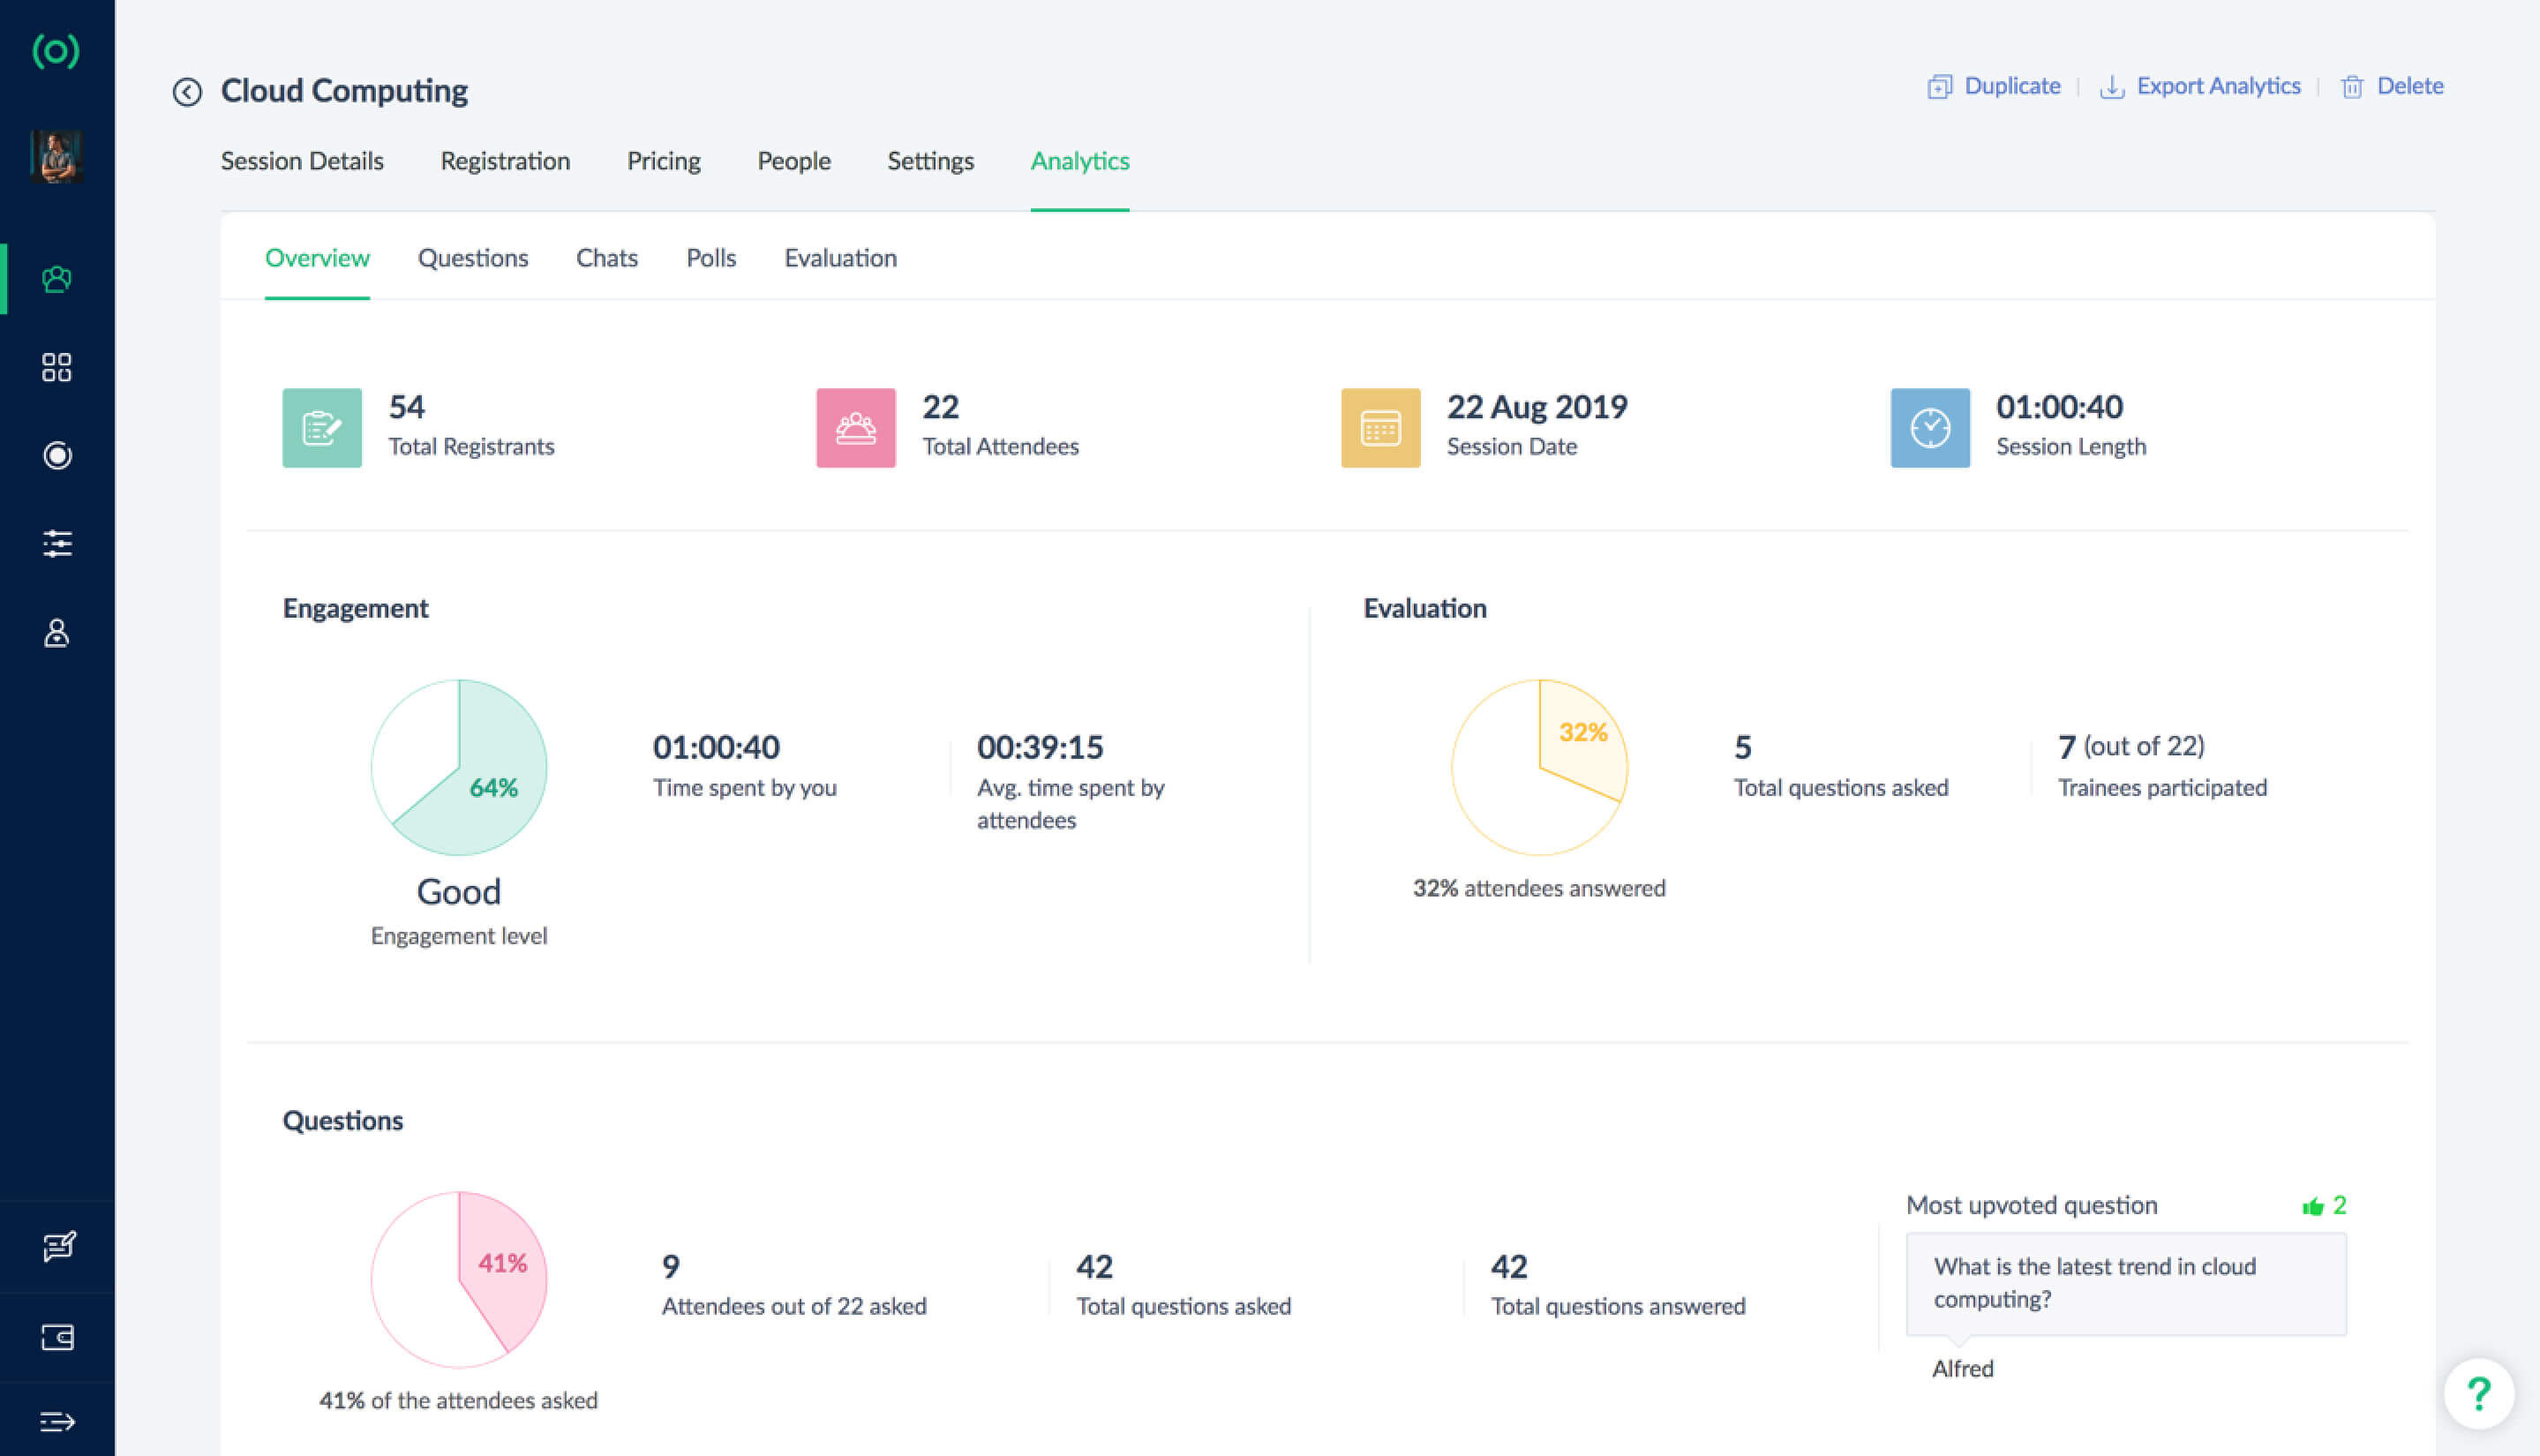2540x1456 pixels.
Task: Expand the People navigation section
Action: [x=795, y=161]
